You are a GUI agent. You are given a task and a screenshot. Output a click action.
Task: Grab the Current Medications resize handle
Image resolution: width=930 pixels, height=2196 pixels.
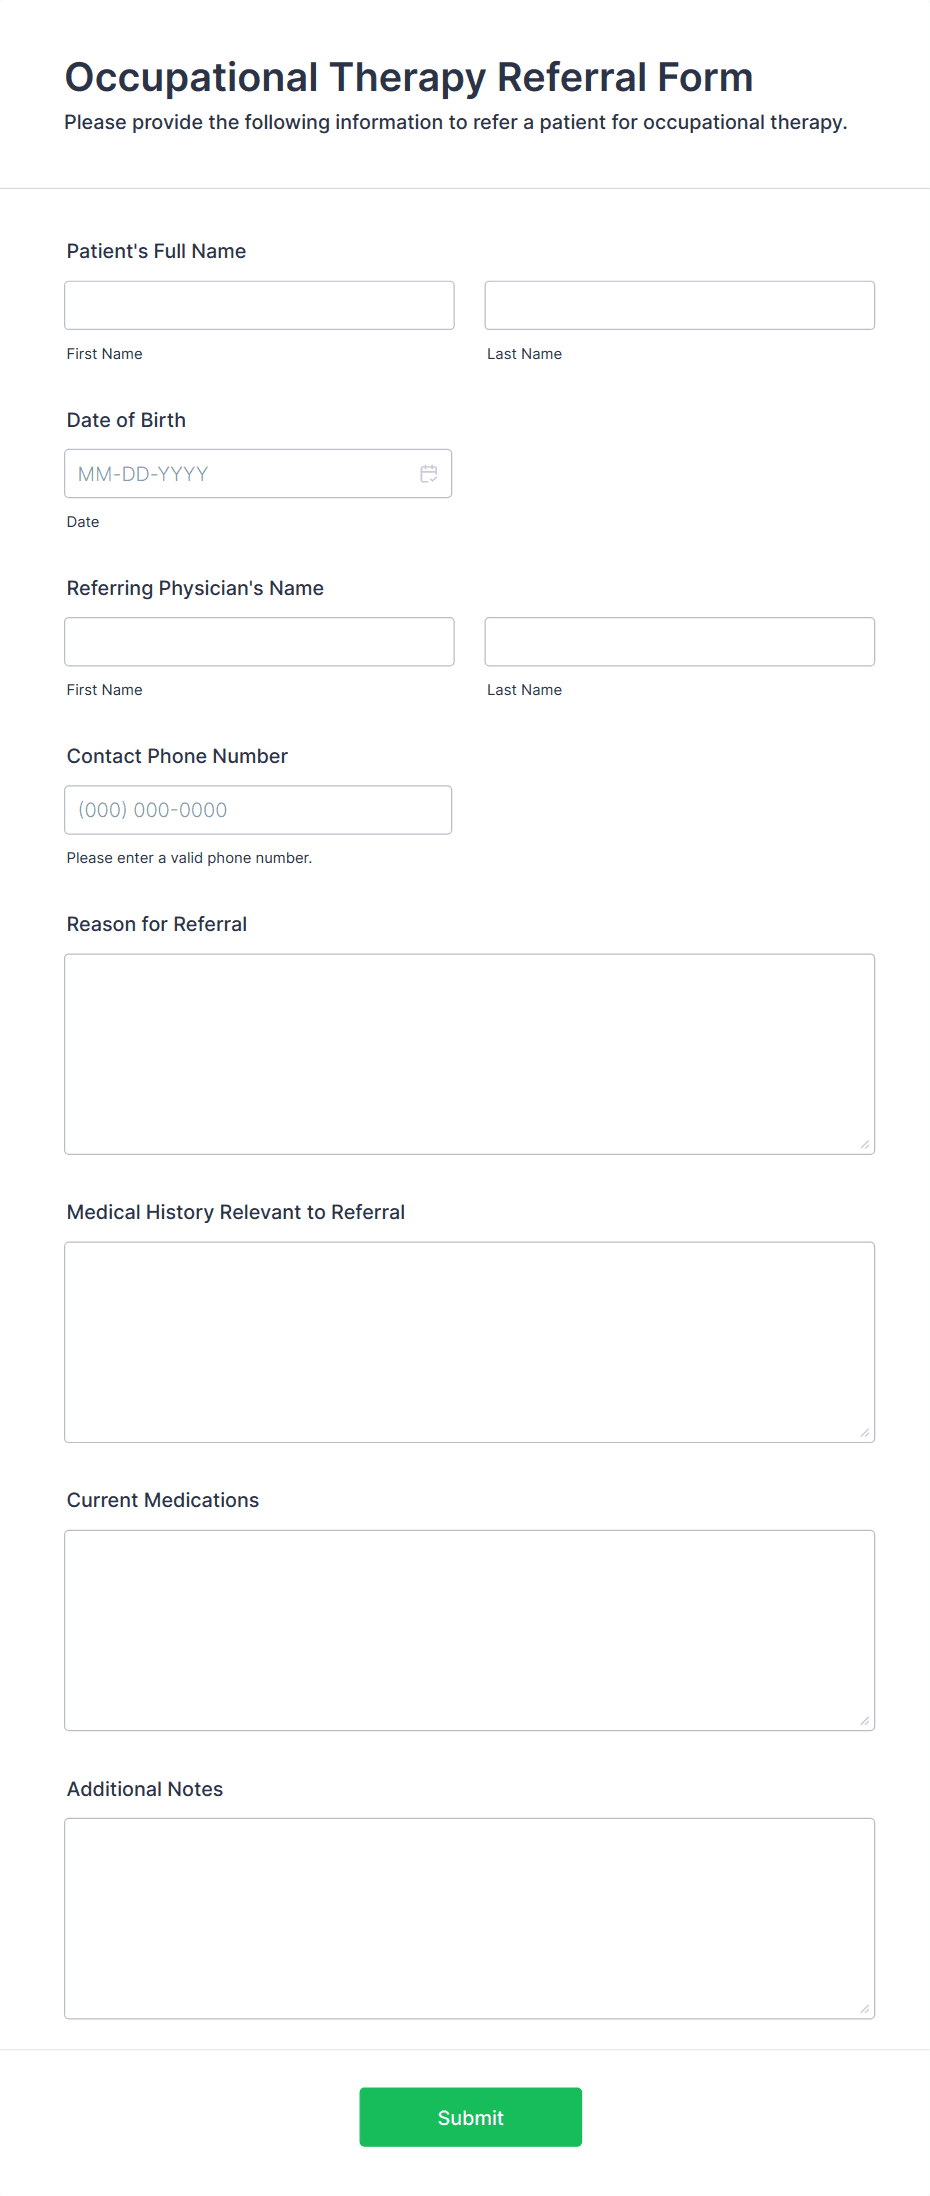(x=865, y=1721)
